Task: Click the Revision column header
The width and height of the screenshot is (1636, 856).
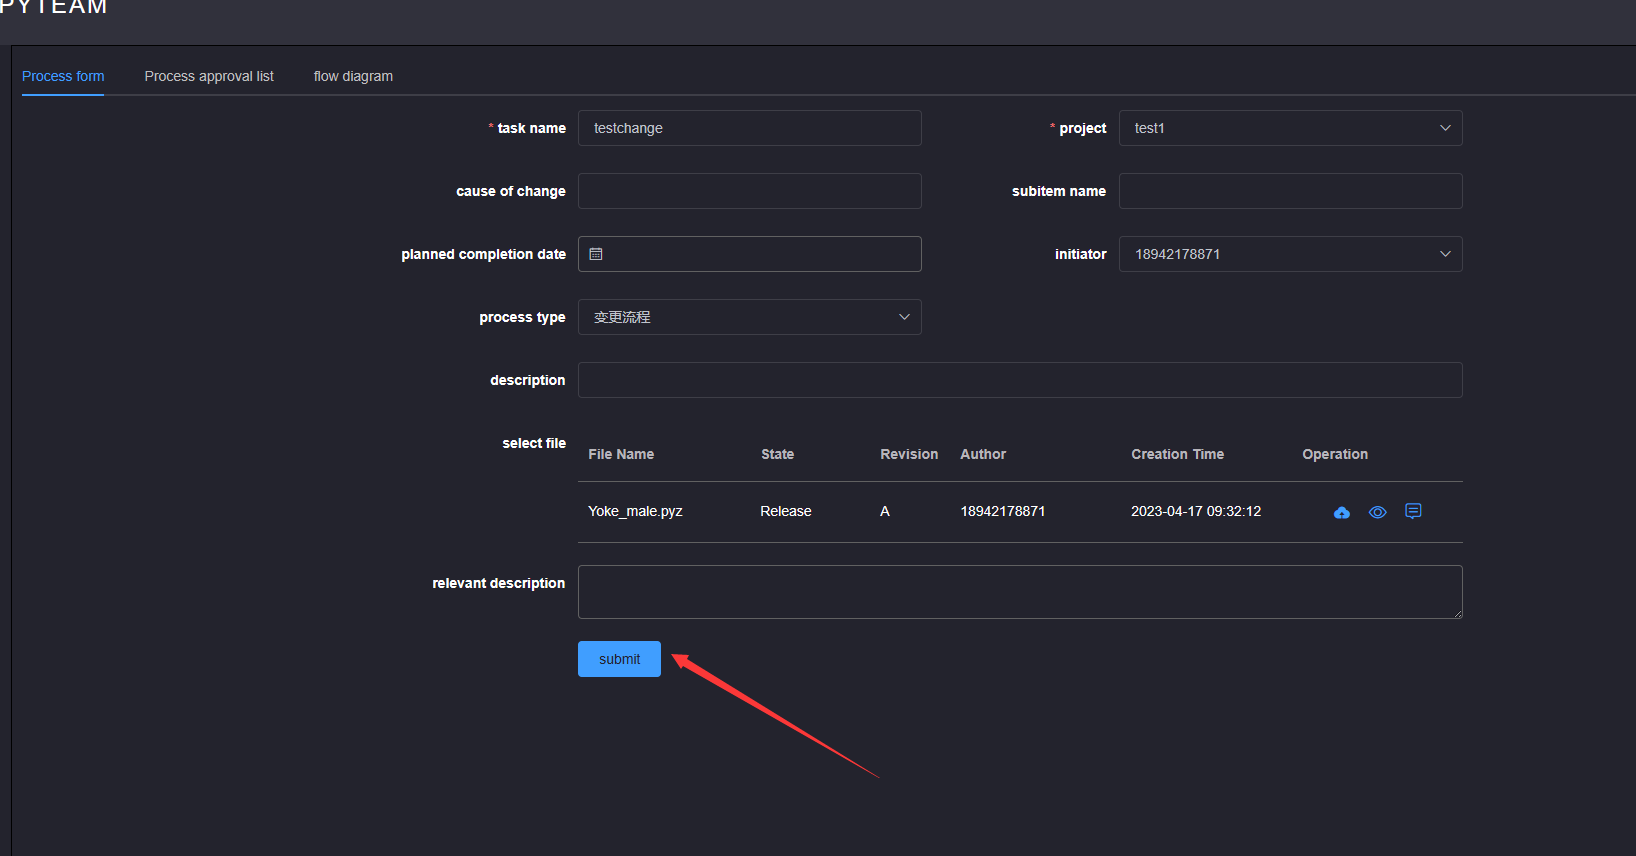Action: pyautogui.click(x=909, y=454)
